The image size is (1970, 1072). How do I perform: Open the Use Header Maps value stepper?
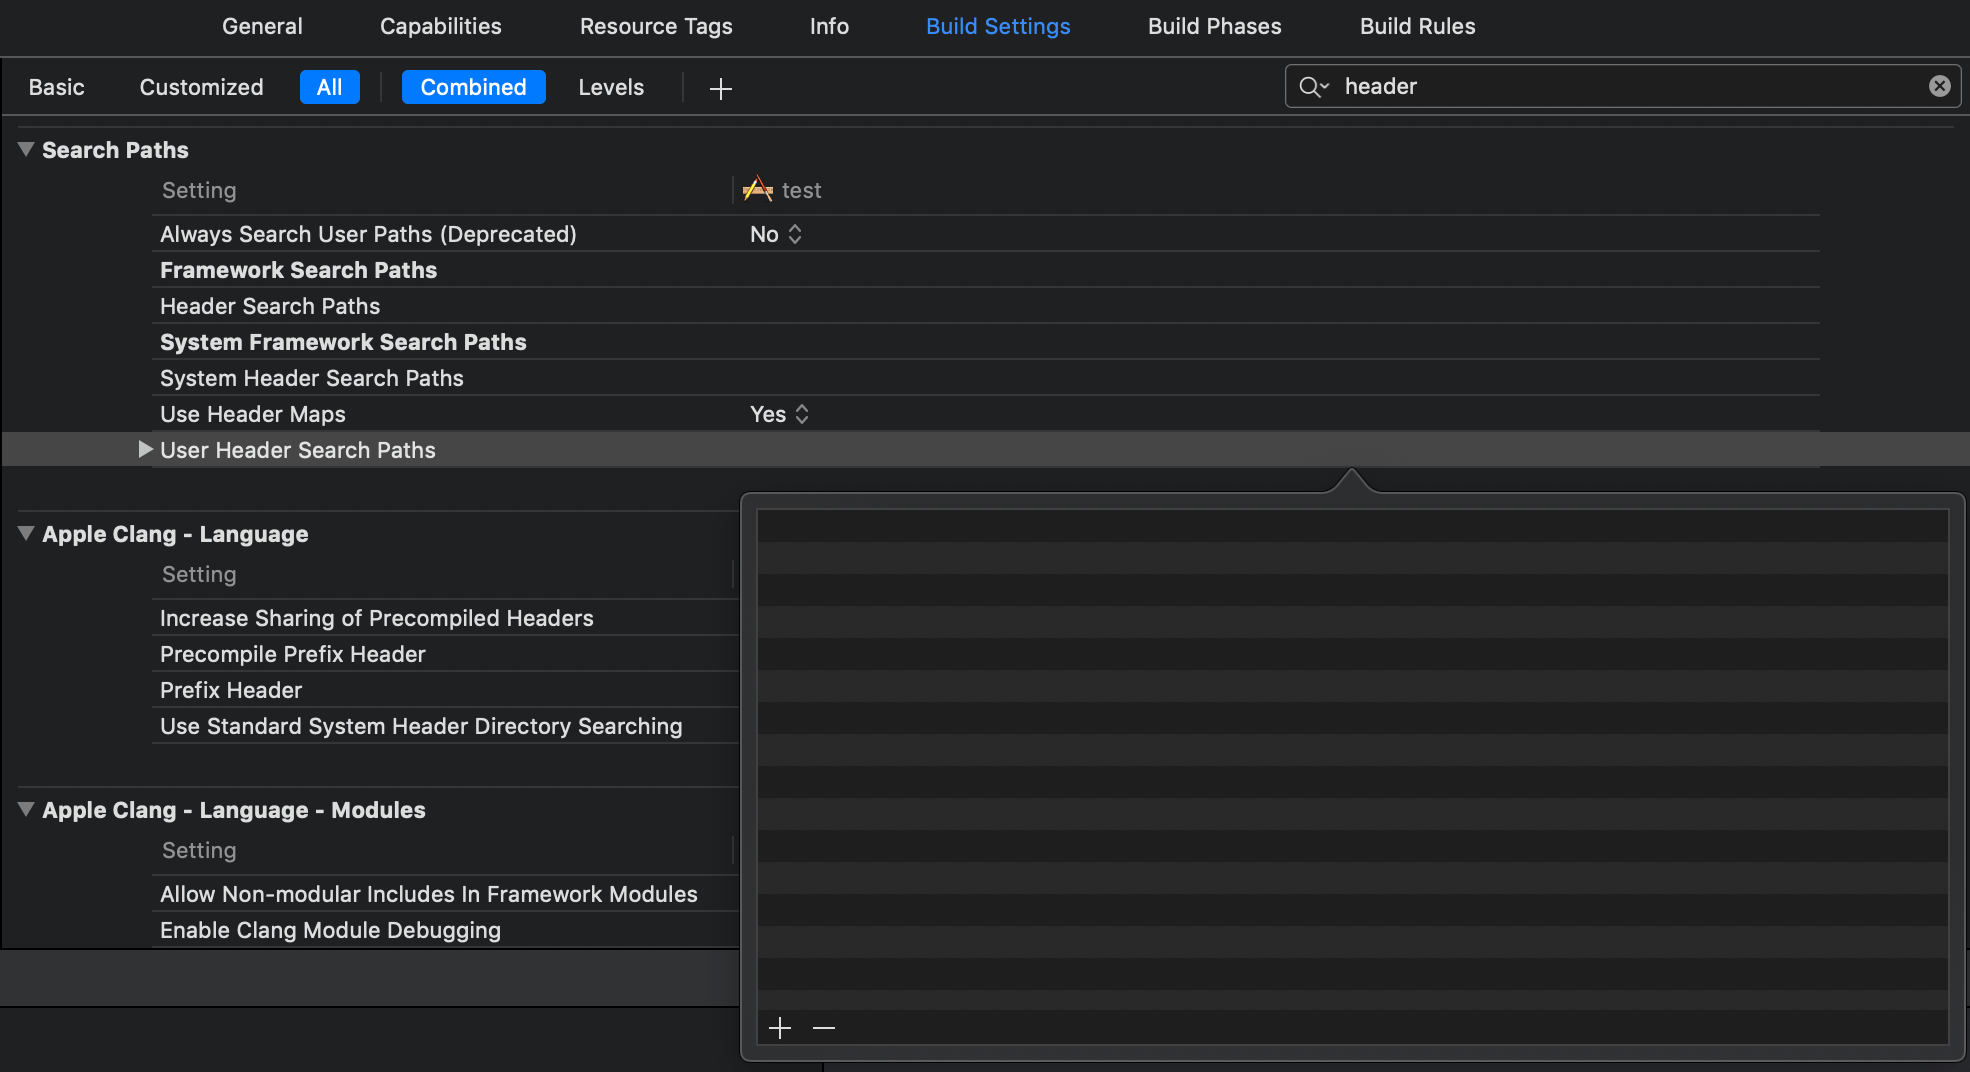coord(801,413)
